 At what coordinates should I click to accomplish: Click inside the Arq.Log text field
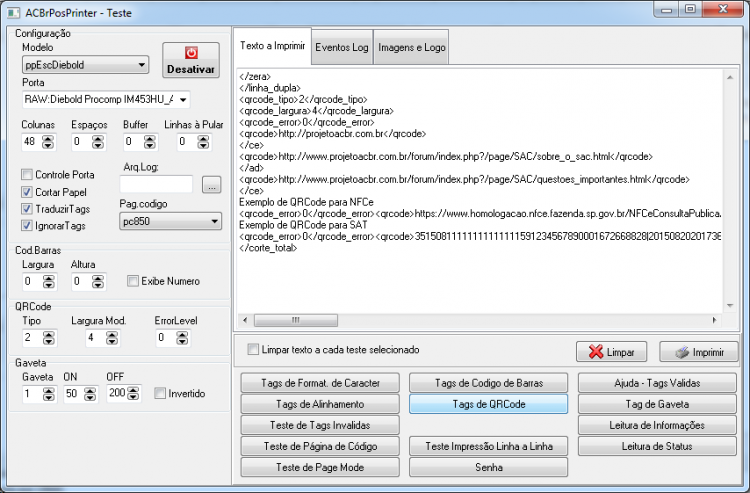point(156,184)
